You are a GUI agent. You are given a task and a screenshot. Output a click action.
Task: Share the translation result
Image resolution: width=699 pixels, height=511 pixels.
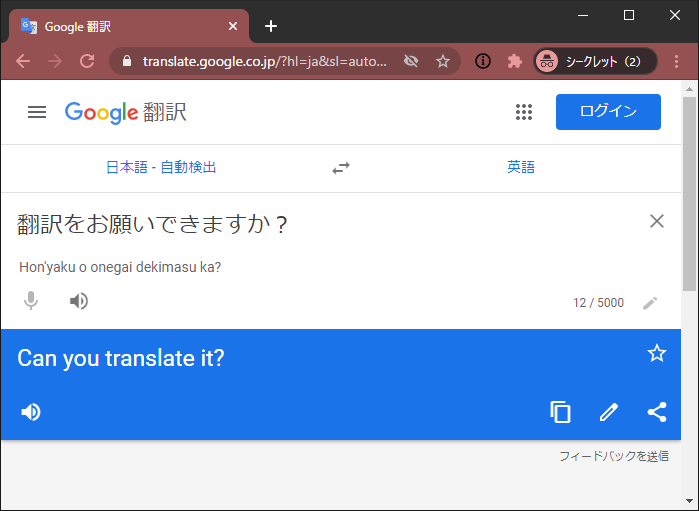[657, 411]
